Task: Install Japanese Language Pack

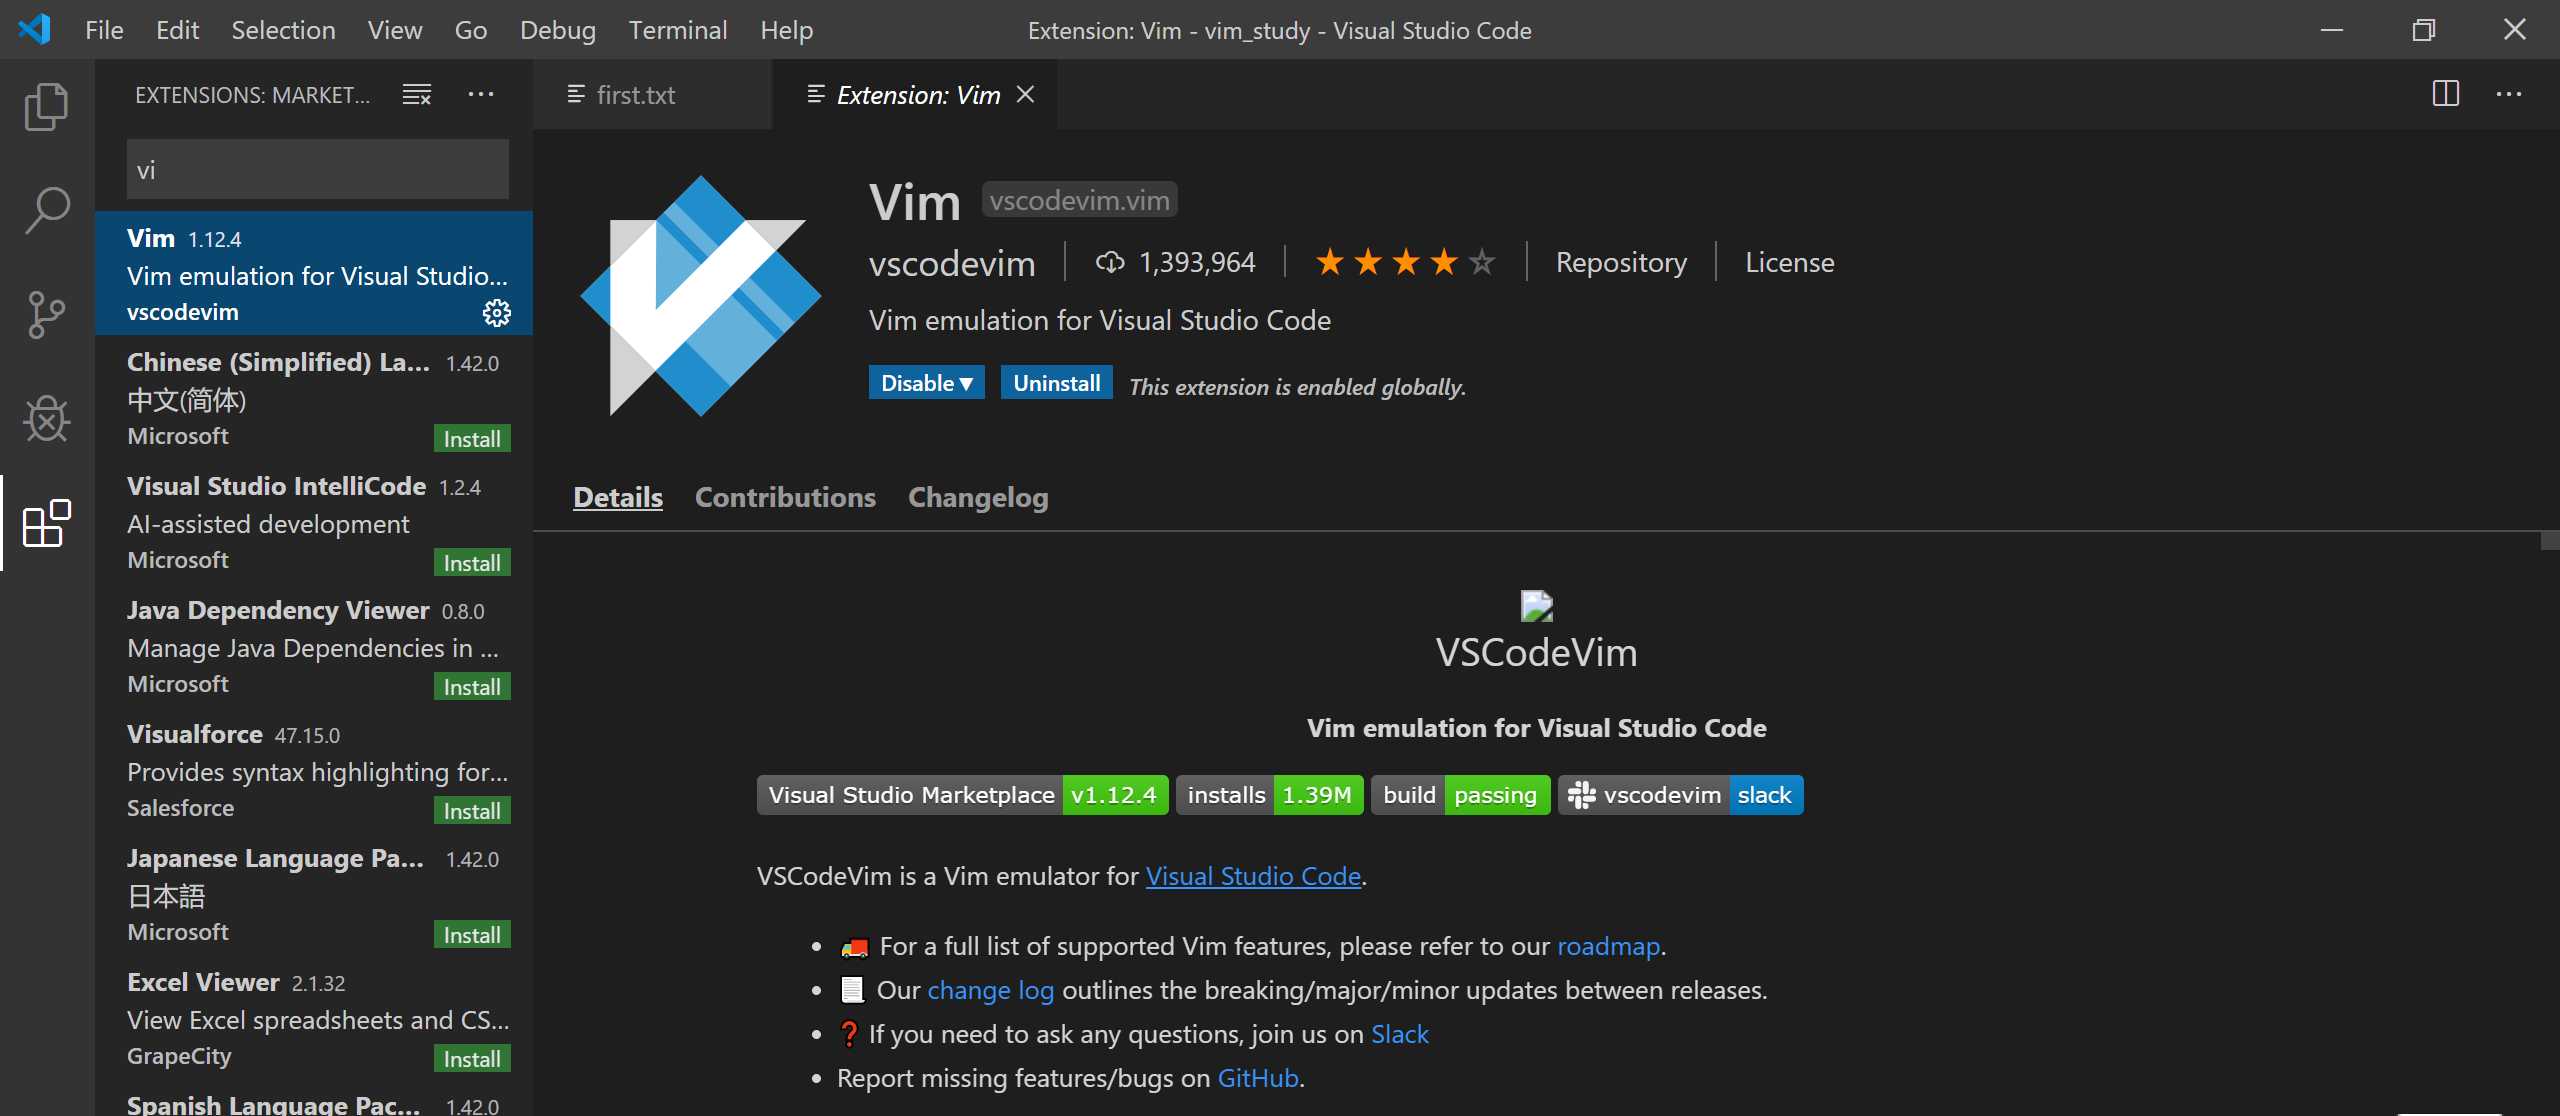Action: pos(472,934)
